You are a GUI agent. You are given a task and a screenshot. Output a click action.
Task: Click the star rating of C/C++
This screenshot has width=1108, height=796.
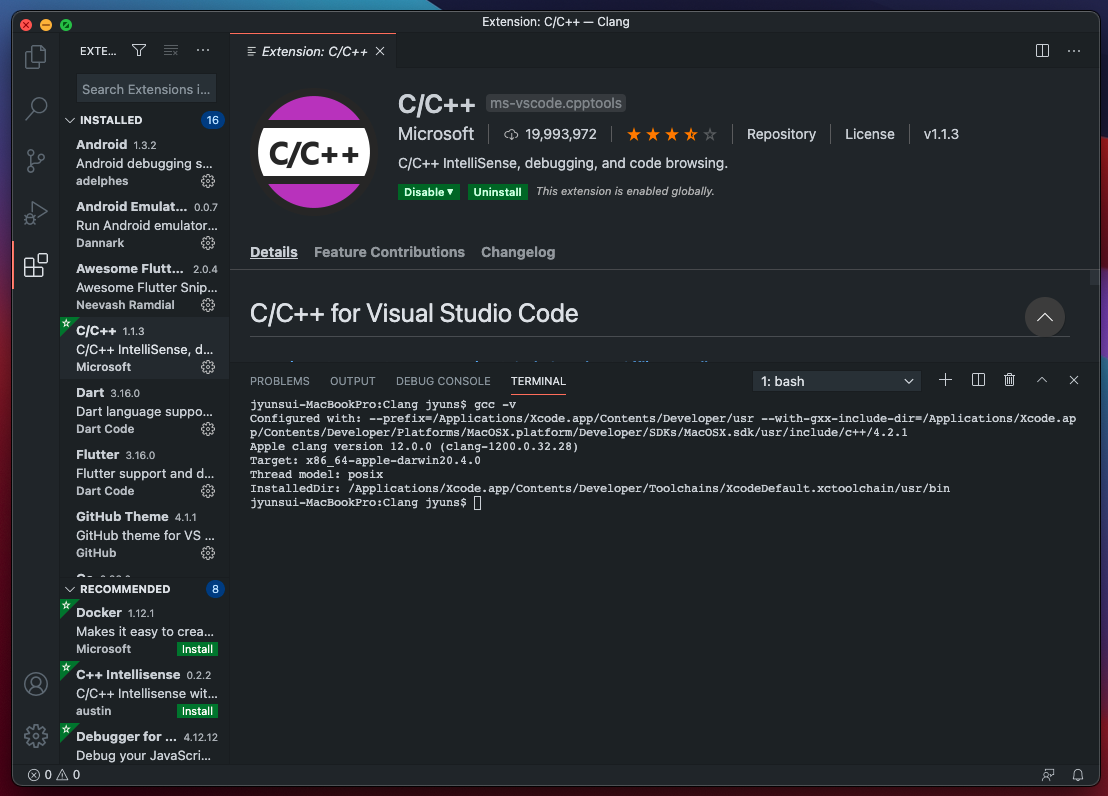(671, 134)
